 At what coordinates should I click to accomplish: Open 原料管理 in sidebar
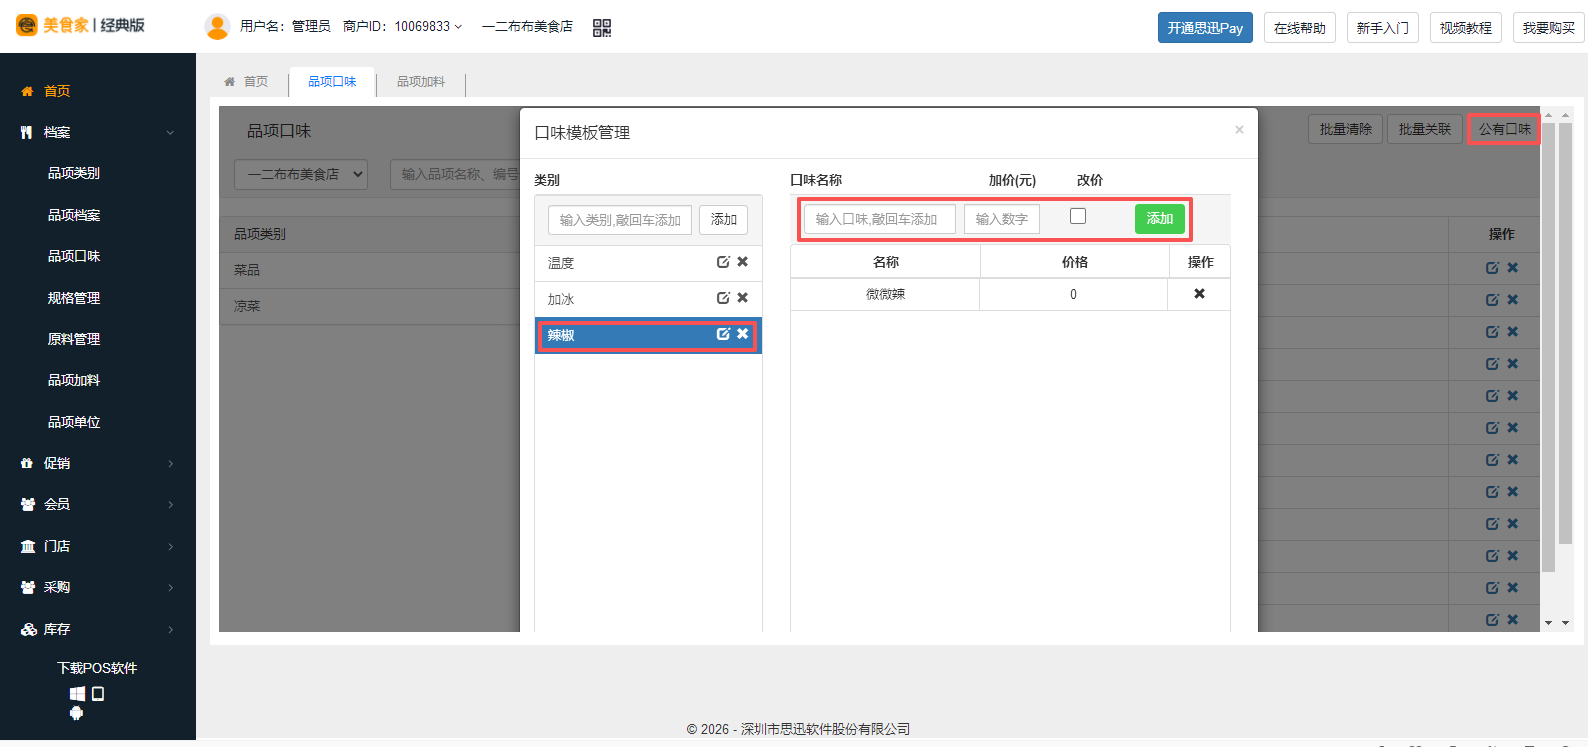74,339
